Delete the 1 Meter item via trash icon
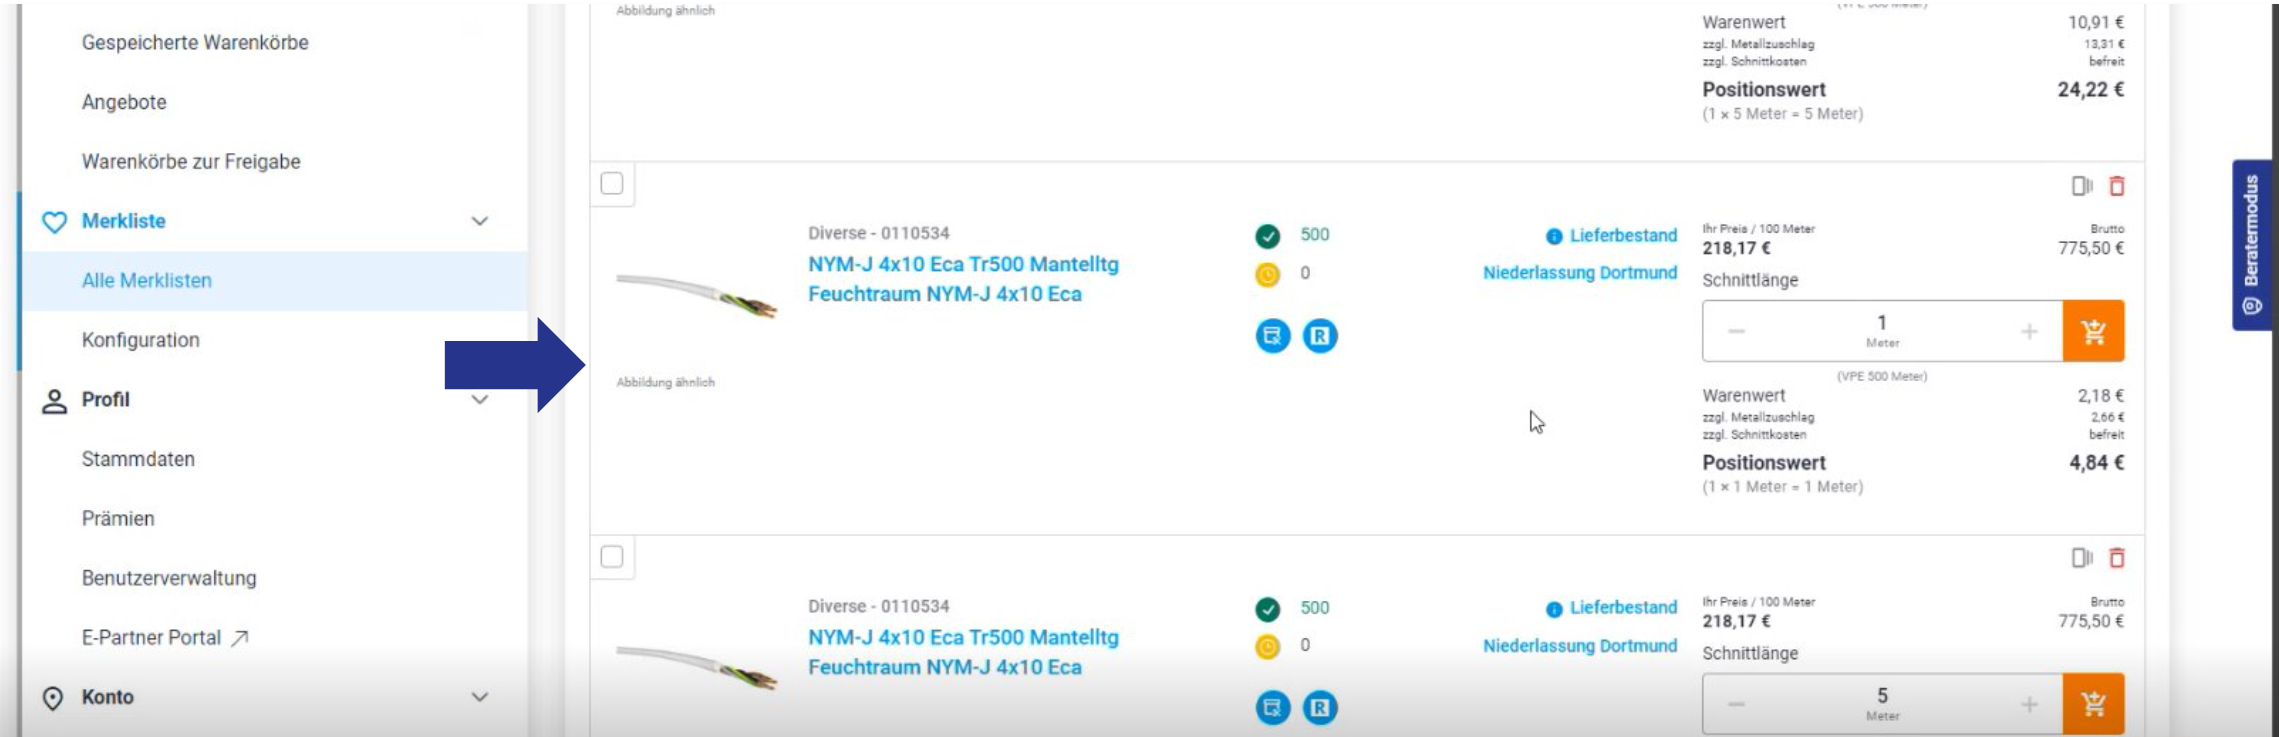The image size is (2279, 737). 2117,186
